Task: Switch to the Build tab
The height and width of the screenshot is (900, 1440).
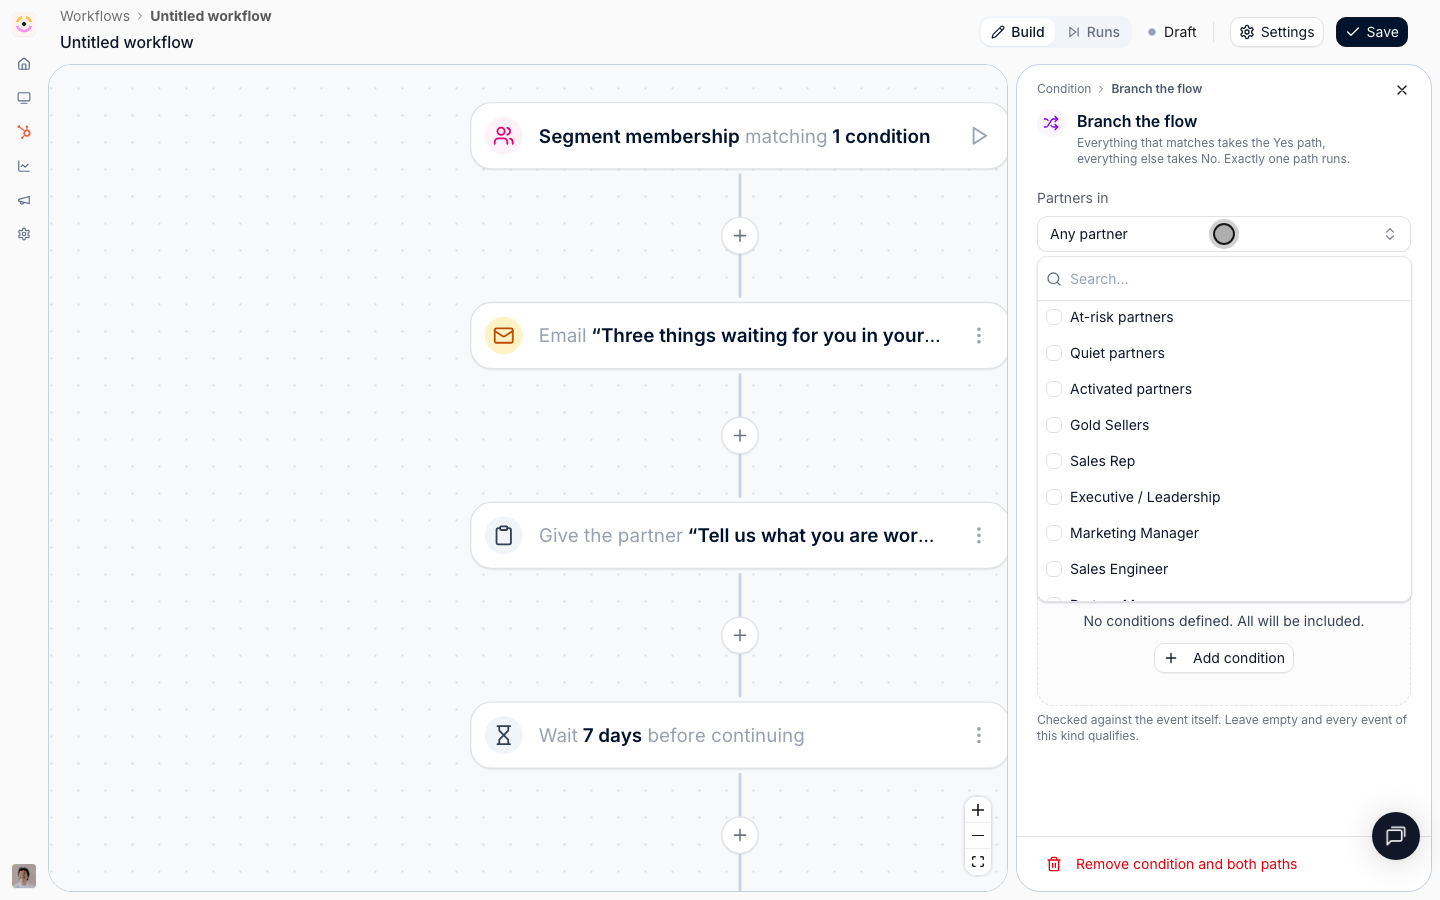Action: point(1018,32)
